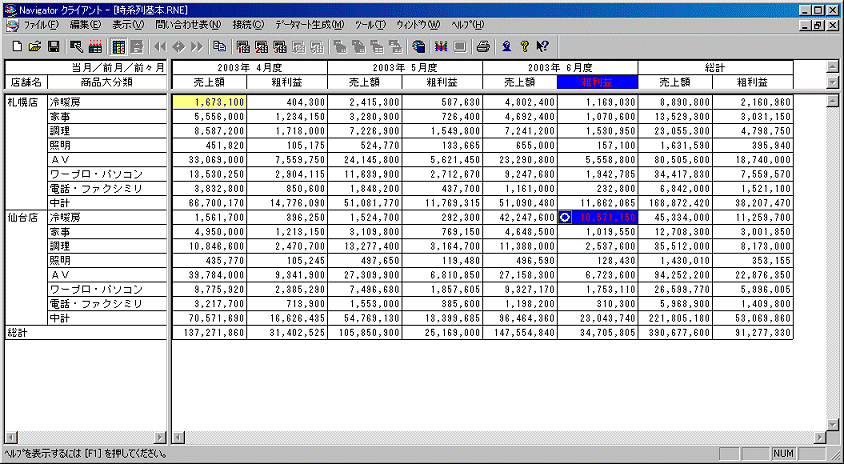Click the first greyed drill-level icon
Viewport: 844px width, 464px height.
click(339, 47)
